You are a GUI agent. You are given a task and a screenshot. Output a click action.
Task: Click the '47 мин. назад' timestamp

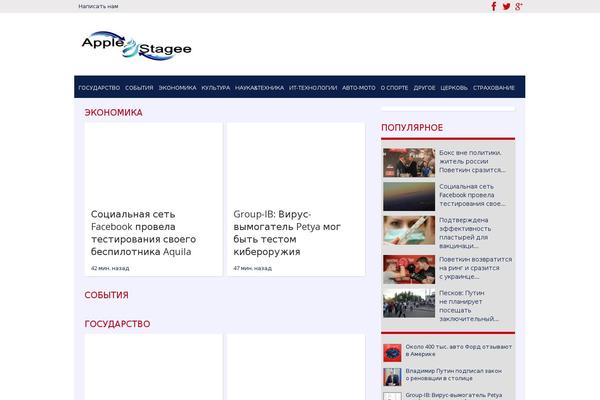(x=253, y=268)
